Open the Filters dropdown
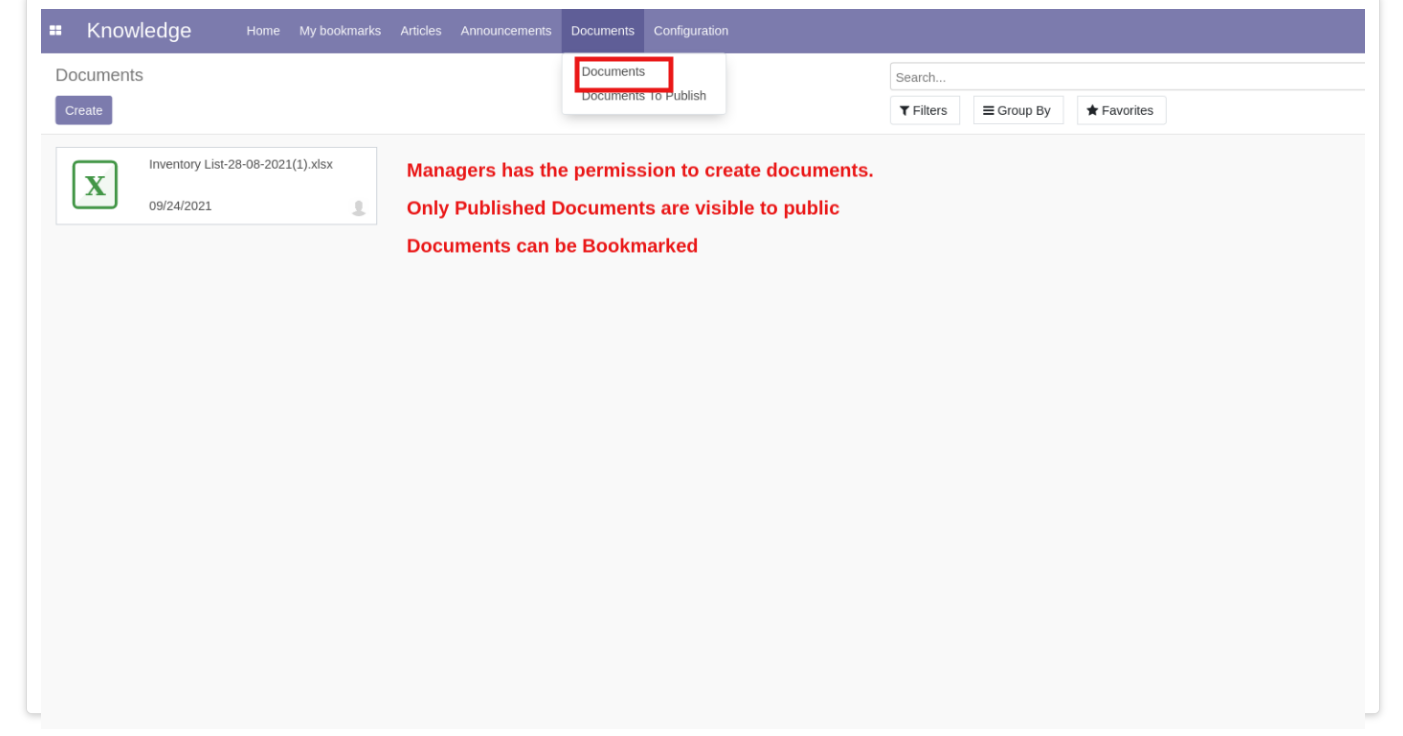This screenshot has height=736, width=1403. (x=924, y=110)
